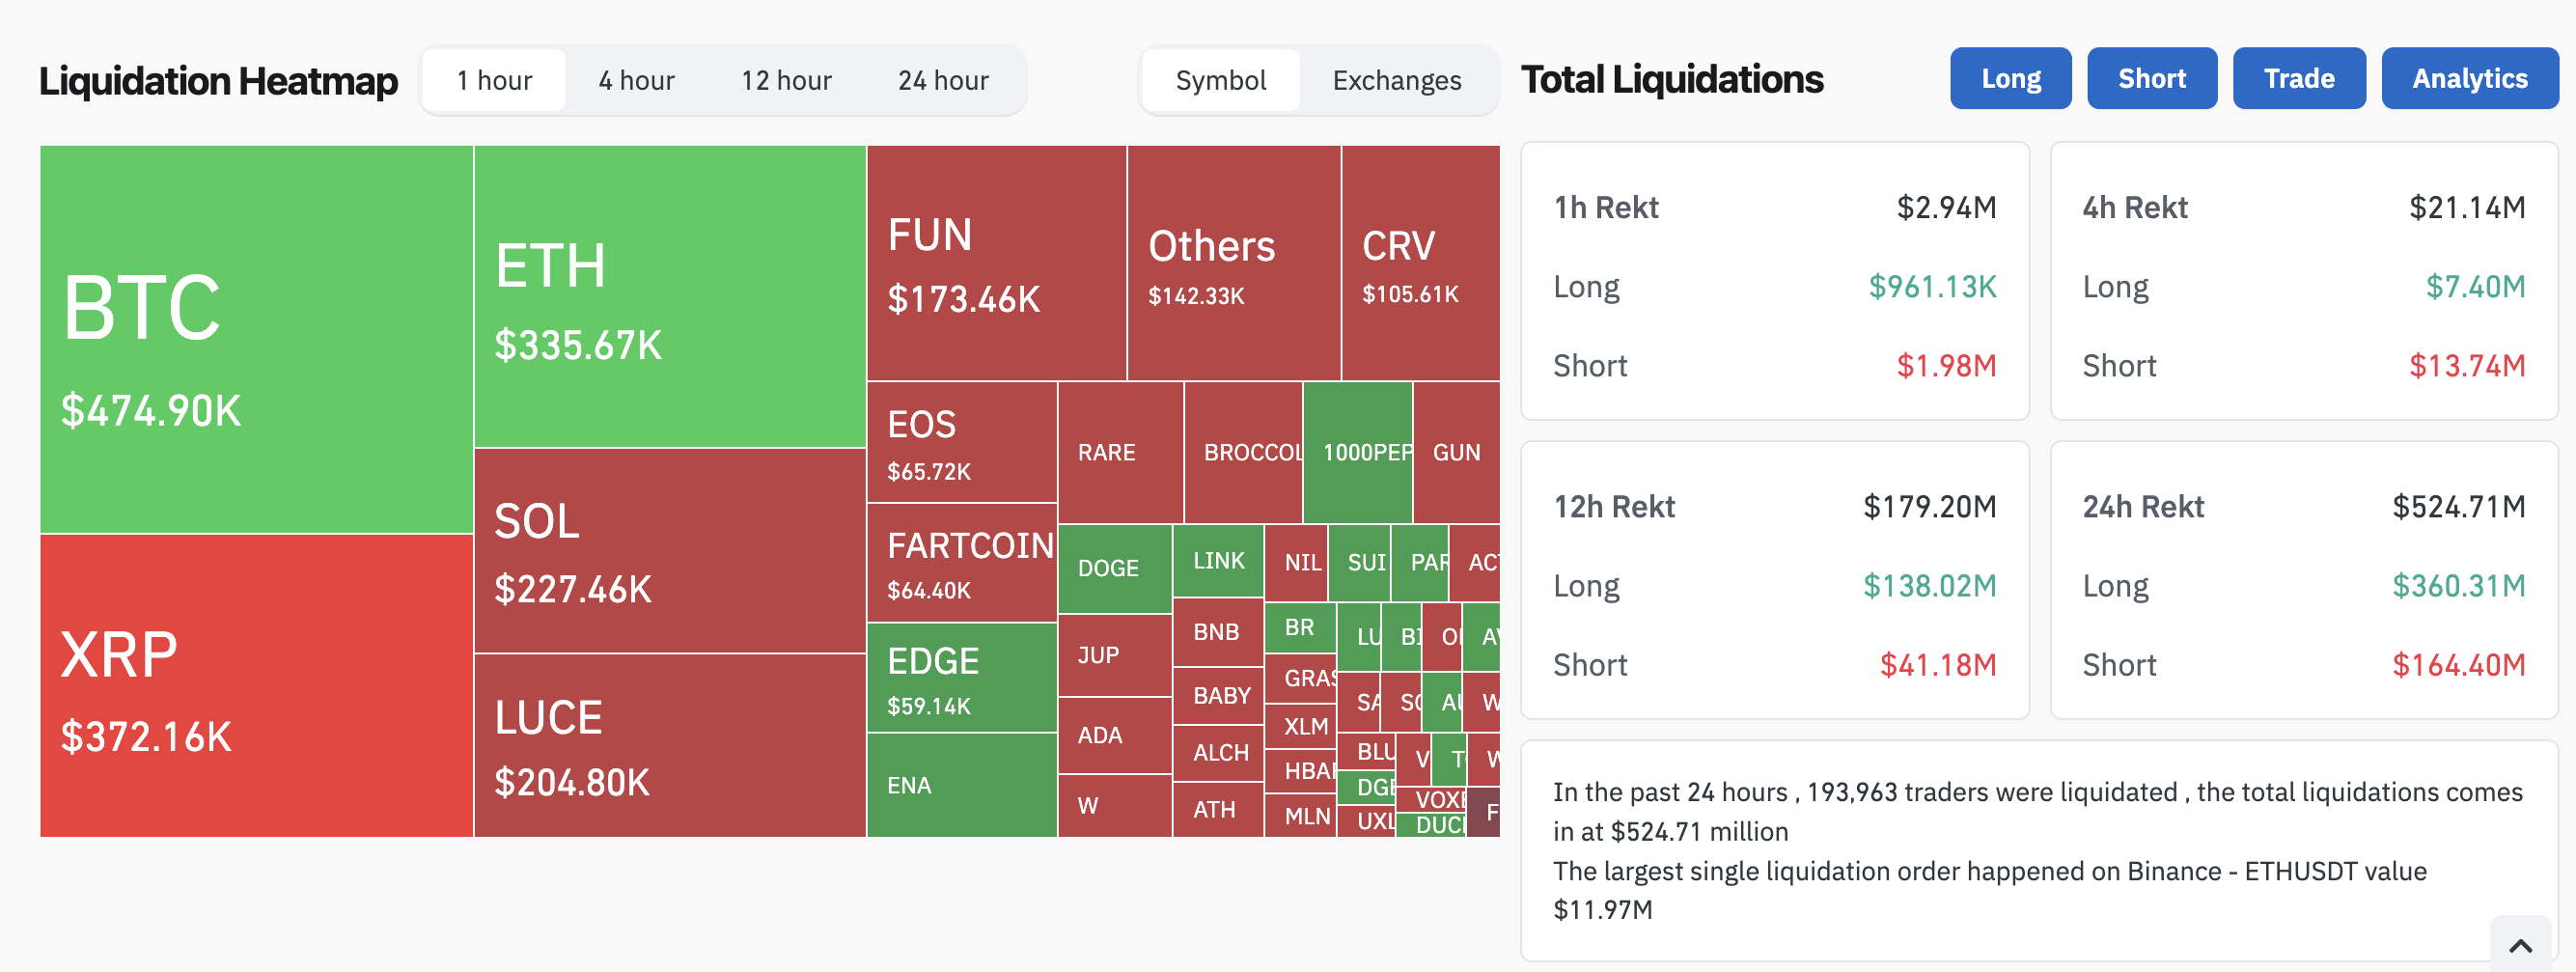Select the Symbol view tab
The height and width of the screenshot is (972, 2576).
[x=1220, y=80]
